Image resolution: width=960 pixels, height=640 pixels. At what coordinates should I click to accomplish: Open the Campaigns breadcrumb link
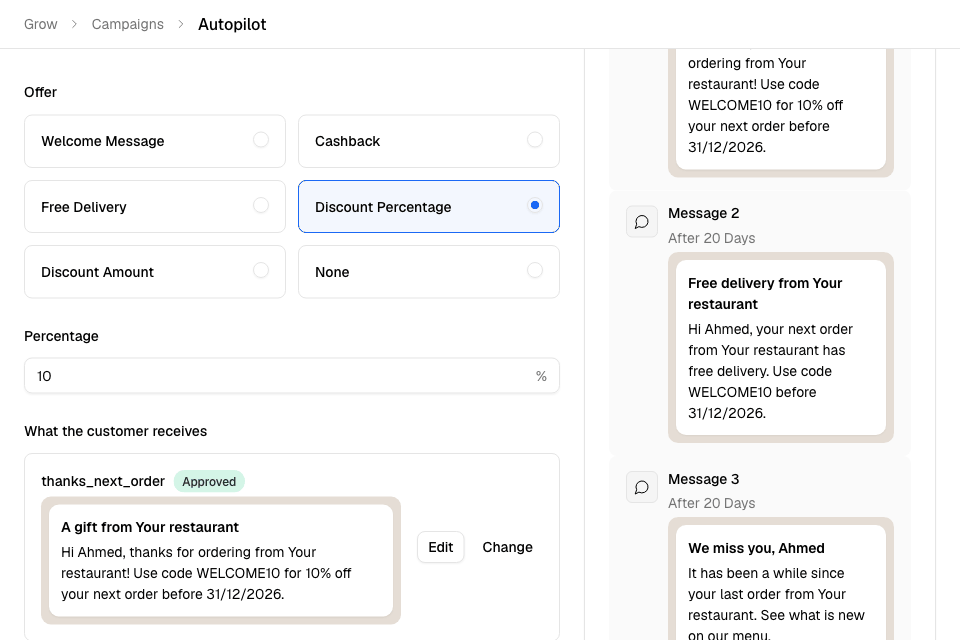(127, 24)
